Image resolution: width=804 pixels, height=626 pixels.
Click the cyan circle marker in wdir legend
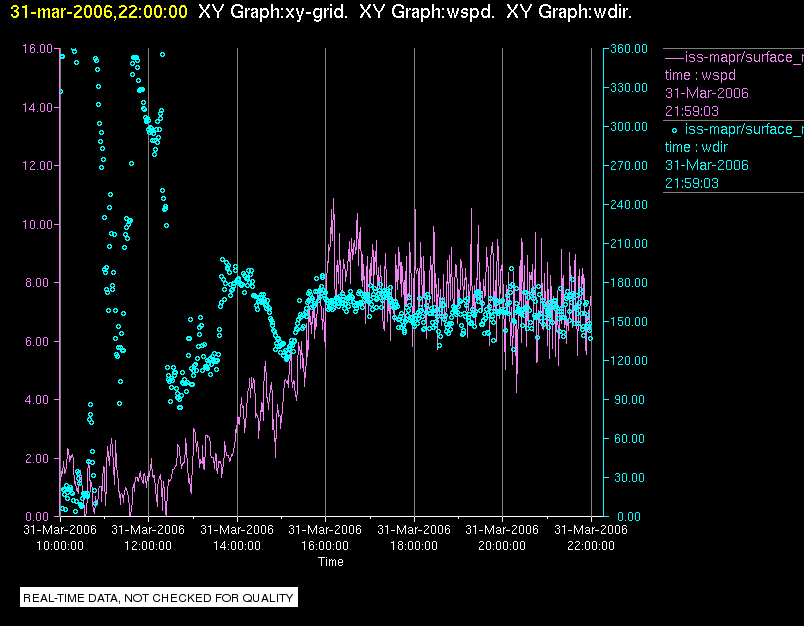point(674,130)
